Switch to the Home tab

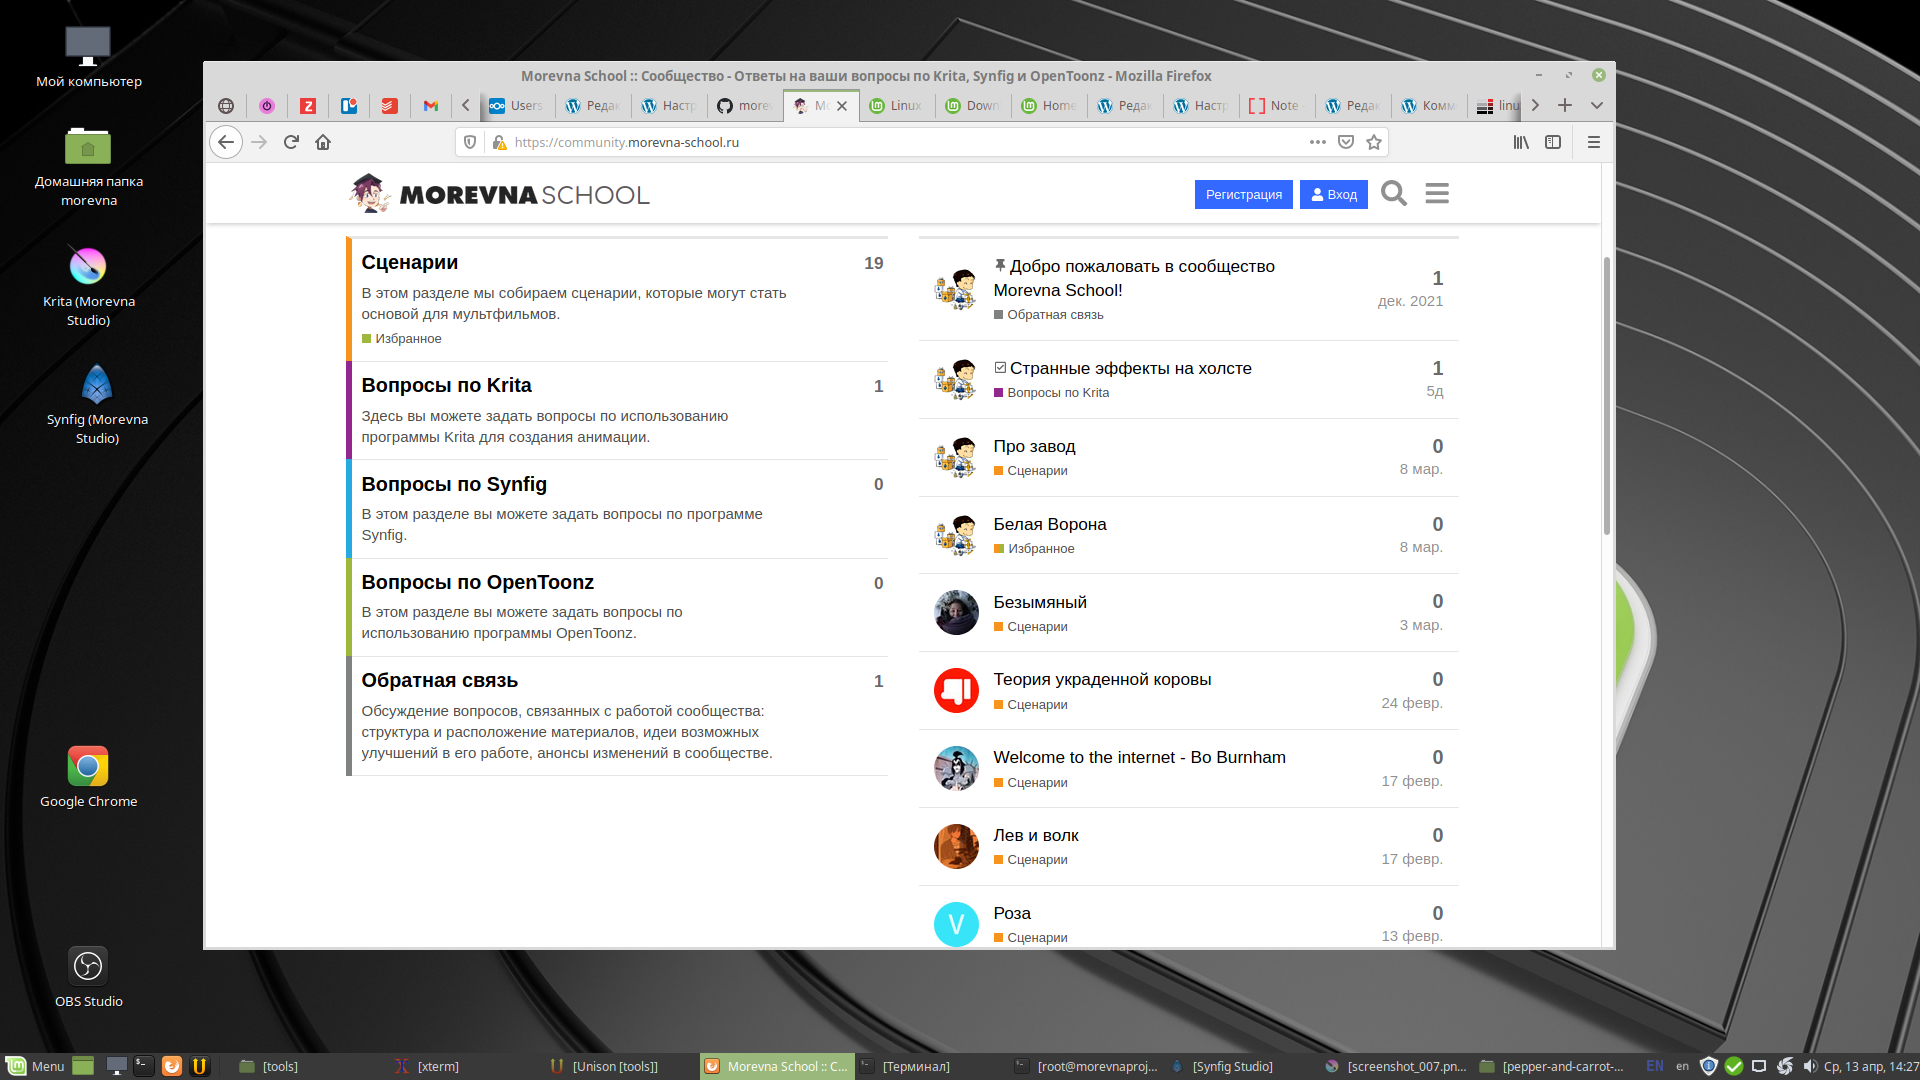click(1048, 105)
